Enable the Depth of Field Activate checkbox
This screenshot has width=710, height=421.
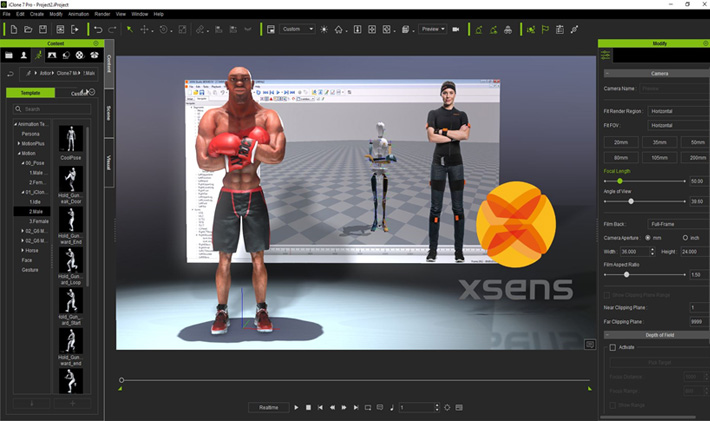click(x=613, y=348)
